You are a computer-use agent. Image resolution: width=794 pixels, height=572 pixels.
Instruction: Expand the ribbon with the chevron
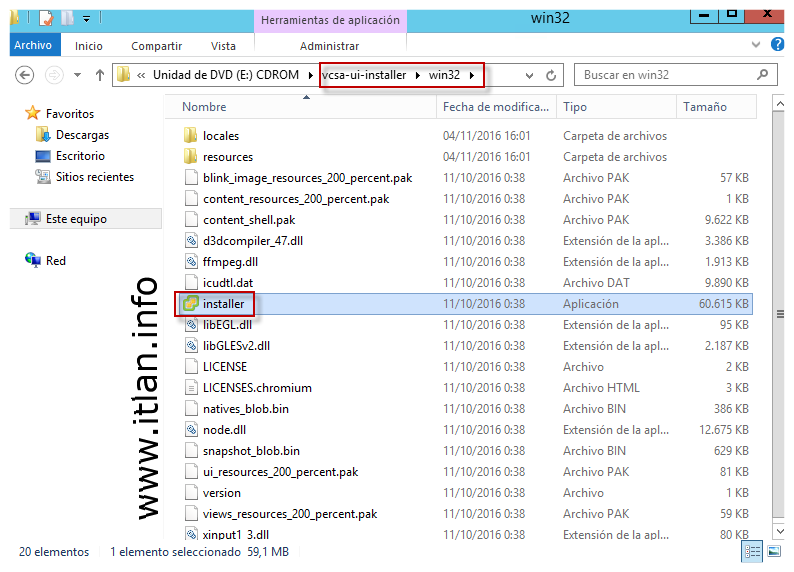[759, 46]
